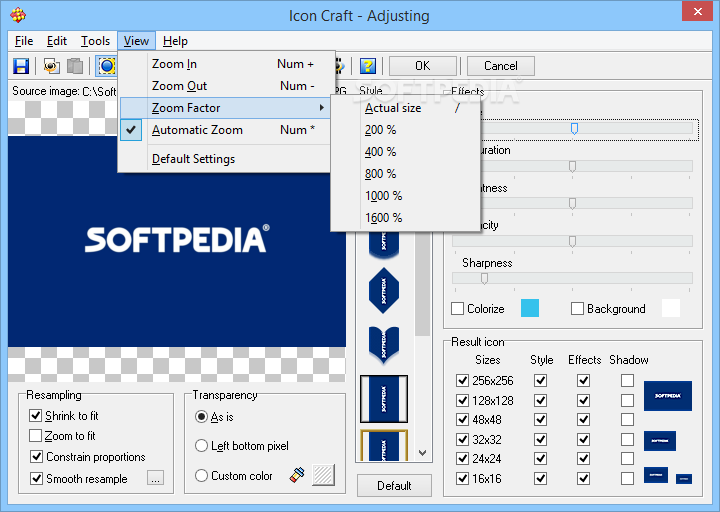Viewport: 720px width, 512px height.
Task: Toggle the Shrink to fit checkbox
Action: click(x=35, y=416)
